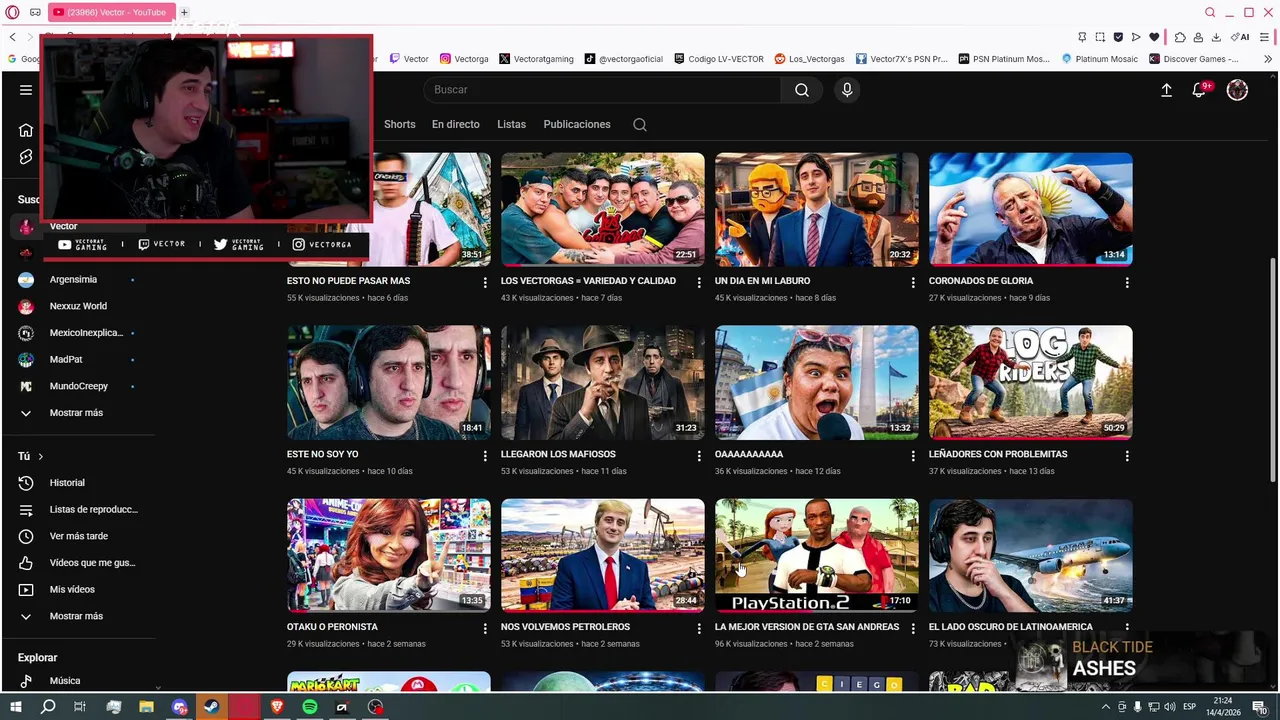
Task: Open Shorts from the sidebar icon
Action: [x=26, y=157]
